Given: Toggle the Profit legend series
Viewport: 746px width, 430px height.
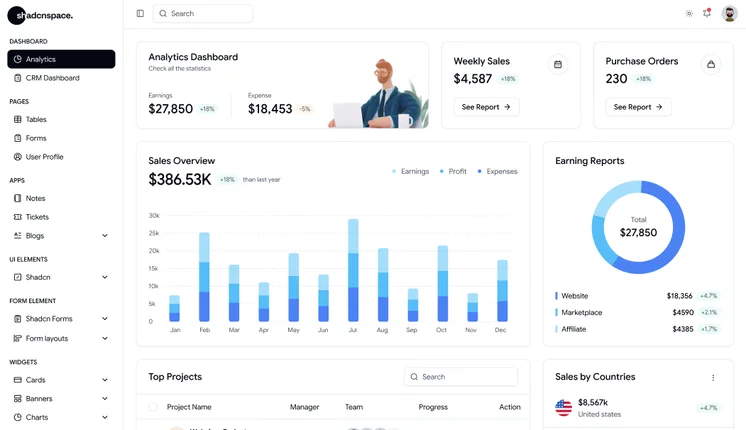Looking at the screenshot, I should (x=453, y=171).
